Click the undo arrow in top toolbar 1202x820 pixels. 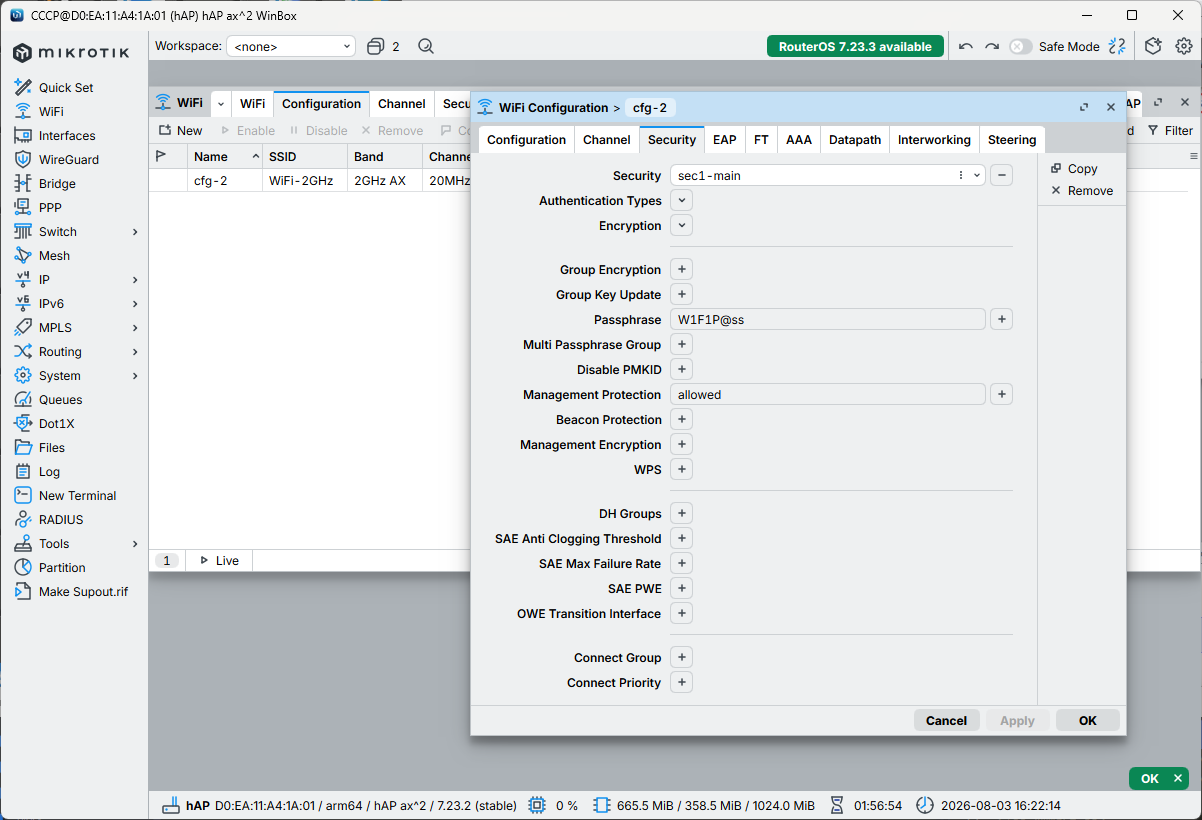click(x=965, y=46)
